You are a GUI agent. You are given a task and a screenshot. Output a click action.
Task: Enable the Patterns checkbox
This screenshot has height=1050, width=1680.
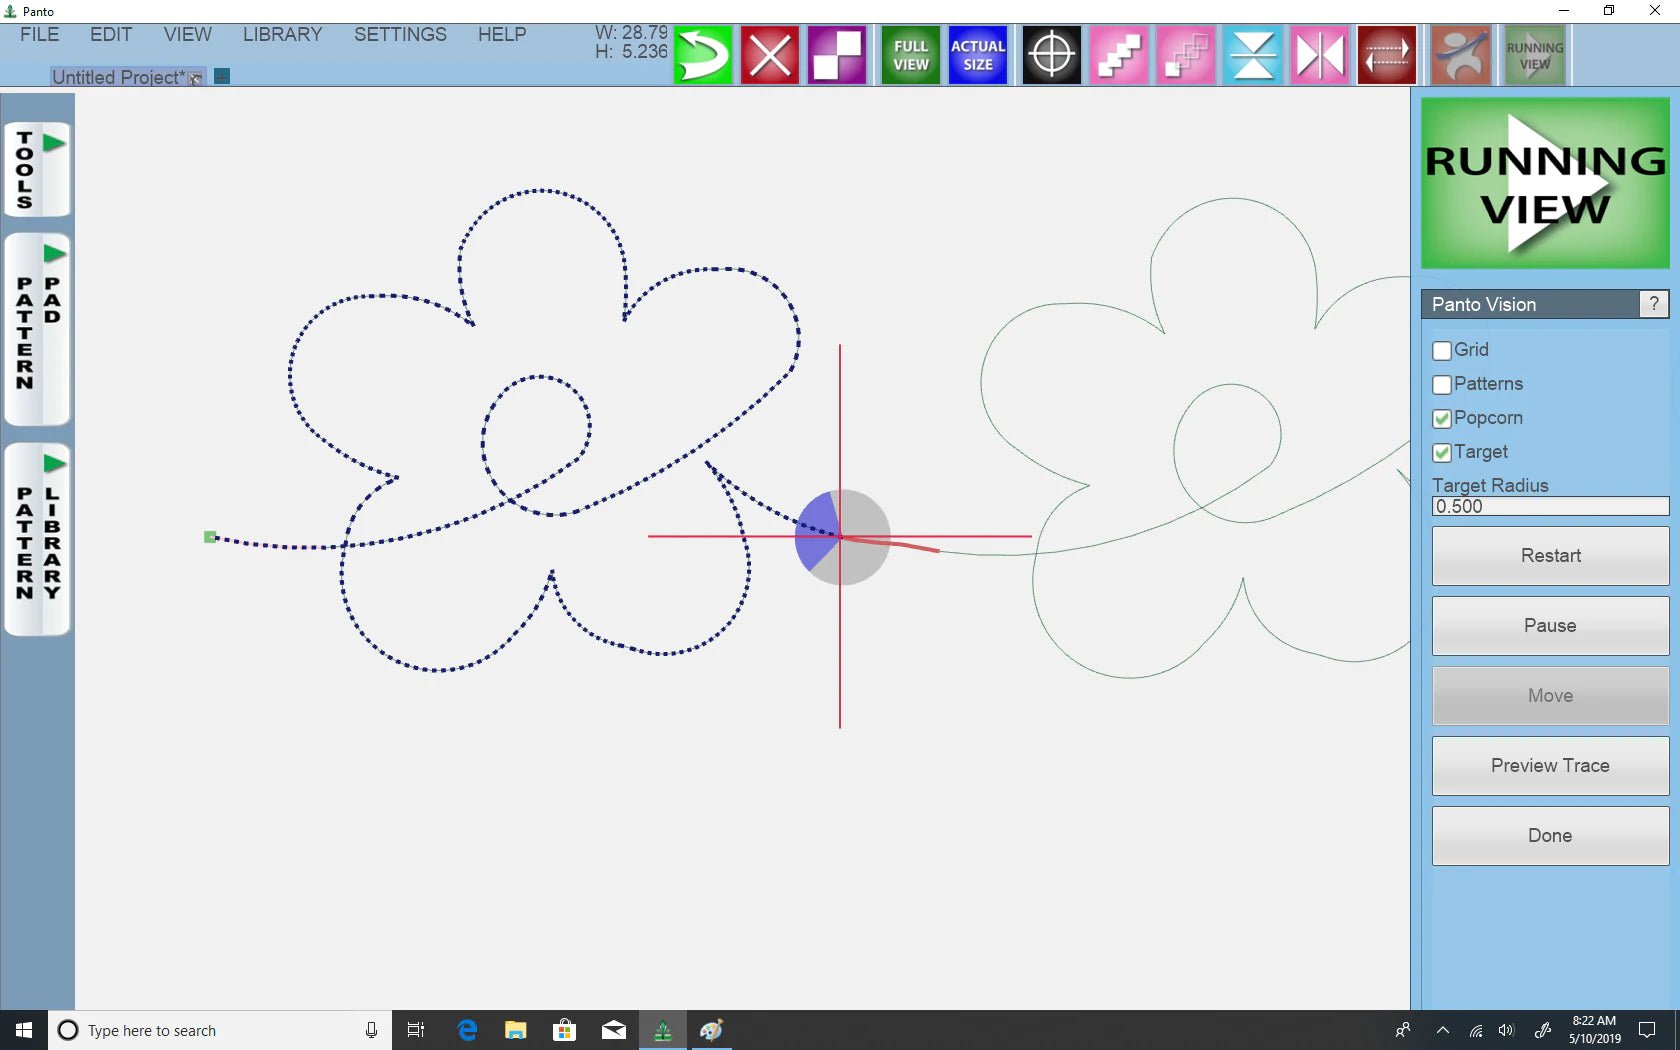[x=1442, y=385]
